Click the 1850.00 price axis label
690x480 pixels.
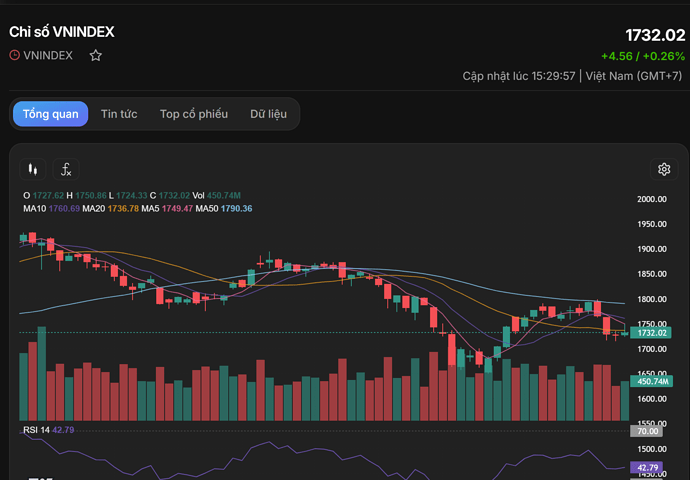pyautogui.click(x=652, y=274)
